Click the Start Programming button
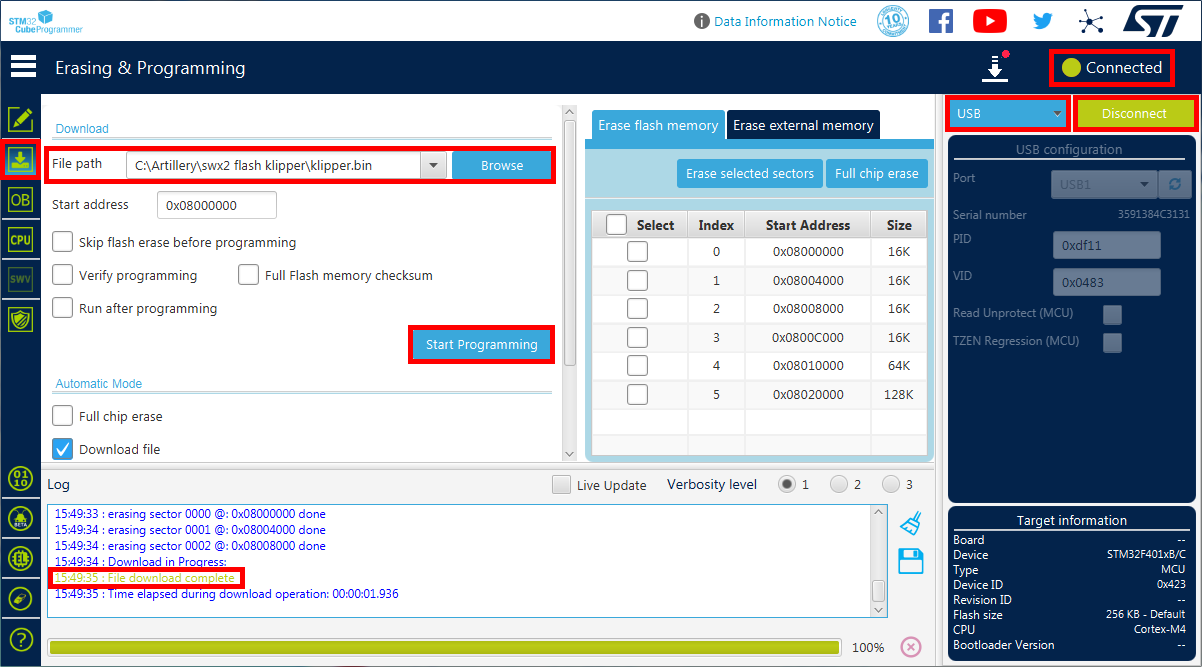The height and width of the screenshot is (667, 1202). [481, 345]
